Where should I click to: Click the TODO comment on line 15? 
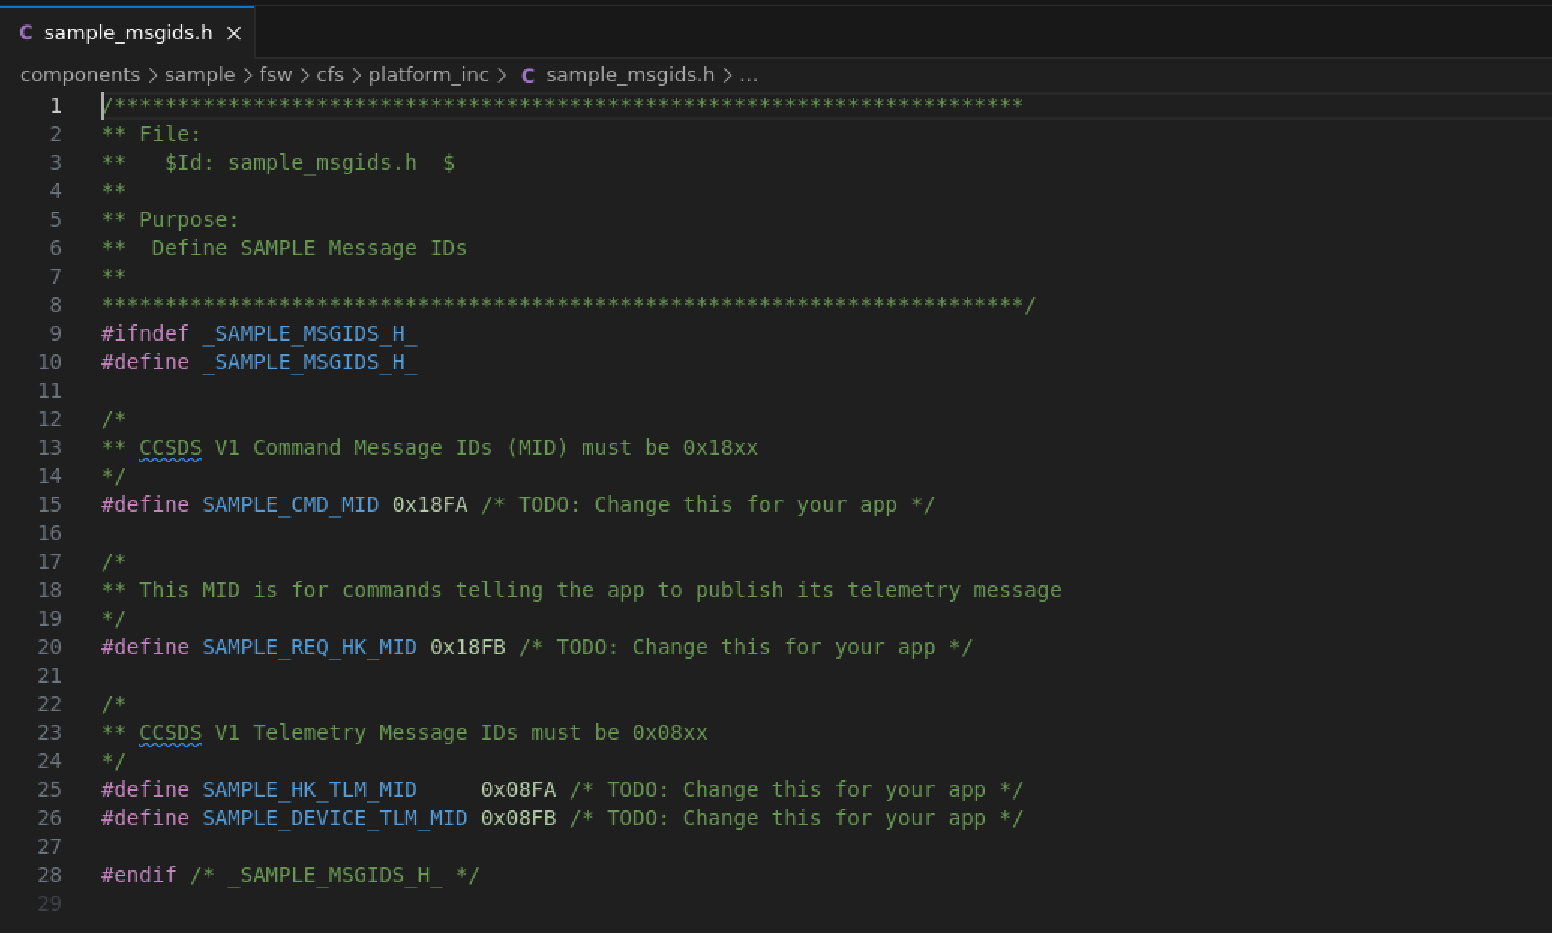point(708,505)
